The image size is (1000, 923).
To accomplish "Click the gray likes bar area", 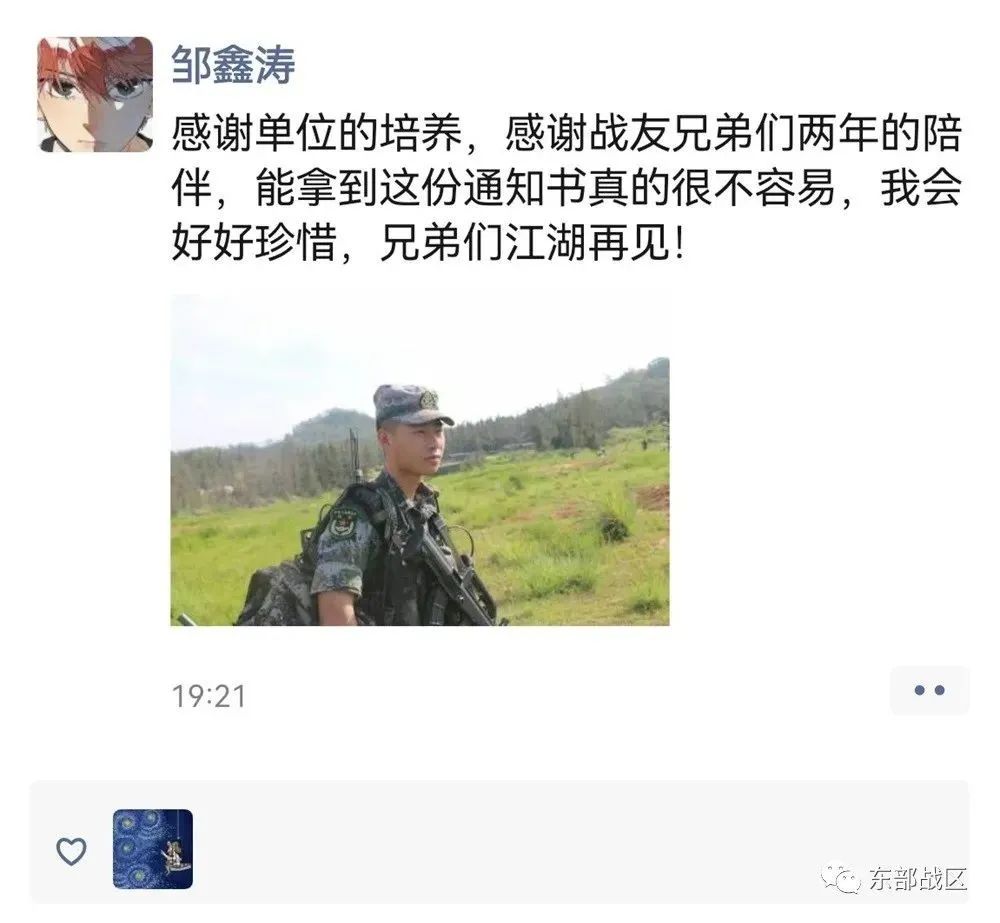I will 499,841.
